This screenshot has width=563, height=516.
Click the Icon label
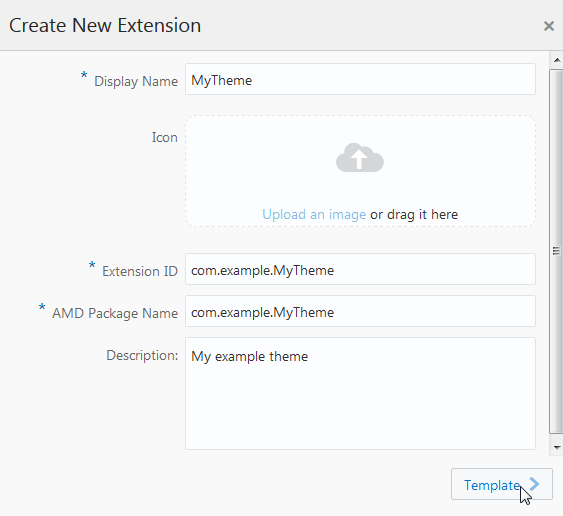click(x=164, y=137)
